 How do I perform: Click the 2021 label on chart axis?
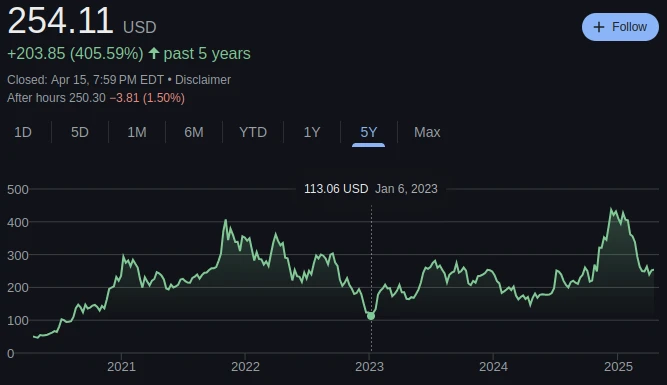[x=121, y=367]
